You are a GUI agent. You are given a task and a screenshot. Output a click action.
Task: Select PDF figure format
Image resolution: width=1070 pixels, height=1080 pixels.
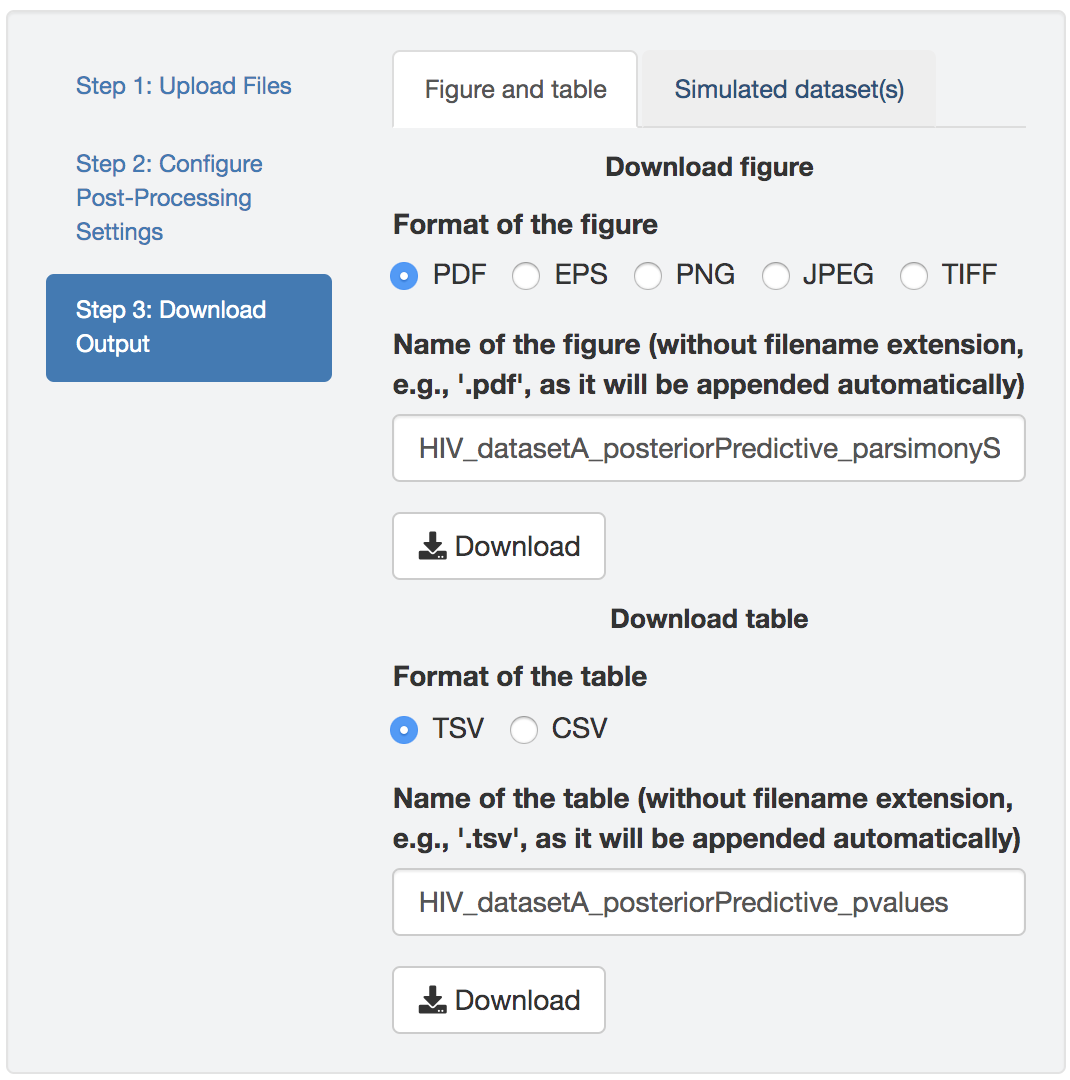(x=404, y=276)
